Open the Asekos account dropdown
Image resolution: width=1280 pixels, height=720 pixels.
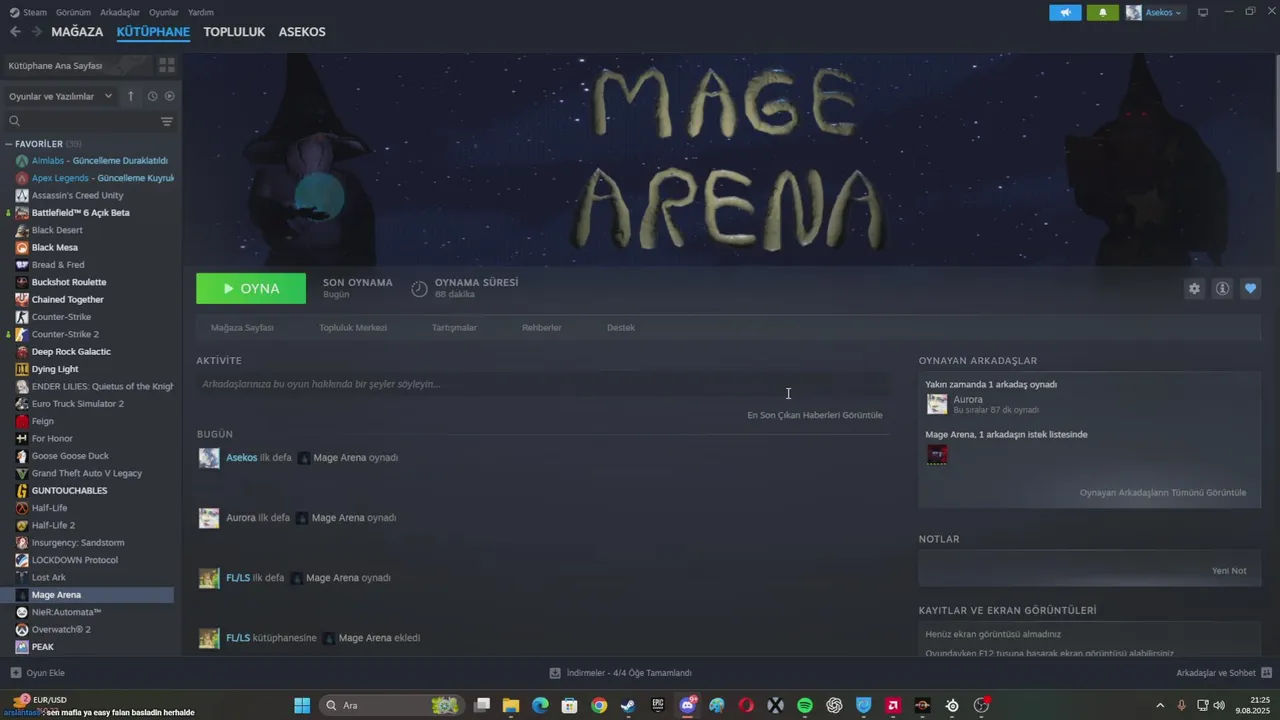pos(1155,12)
